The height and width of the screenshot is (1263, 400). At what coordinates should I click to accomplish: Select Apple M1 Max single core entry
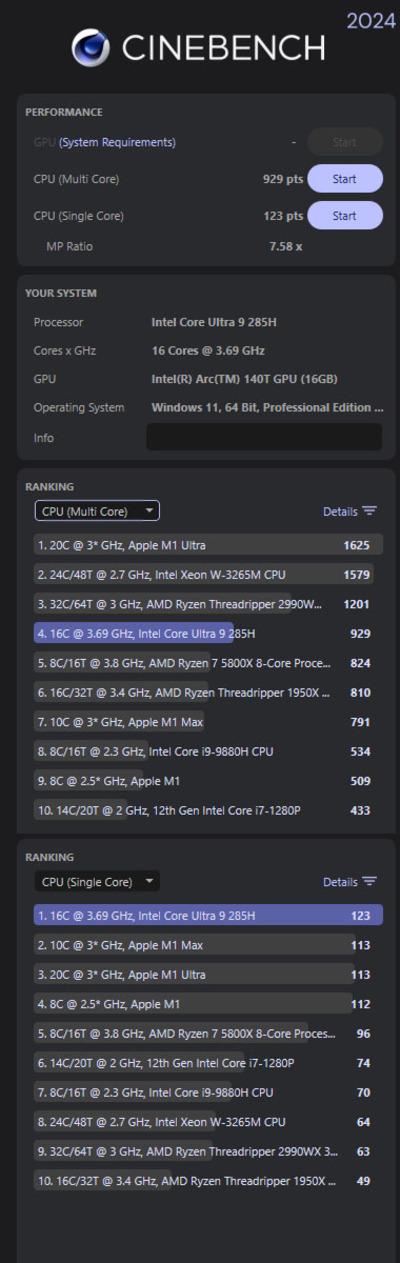[x=208, y=944]
